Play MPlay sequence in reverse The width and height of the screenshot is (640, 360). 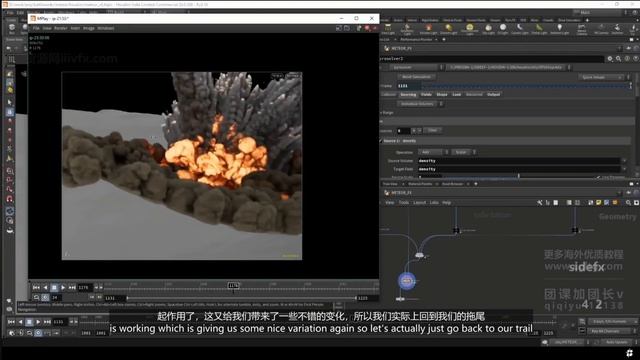point(45,287)
